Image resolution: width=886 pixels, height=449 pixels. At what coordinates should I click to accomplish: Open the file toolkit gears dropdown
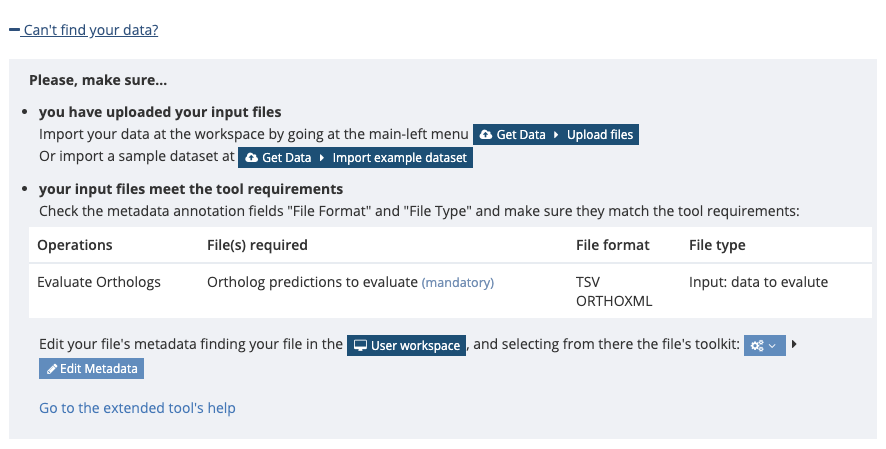[765, 345]
